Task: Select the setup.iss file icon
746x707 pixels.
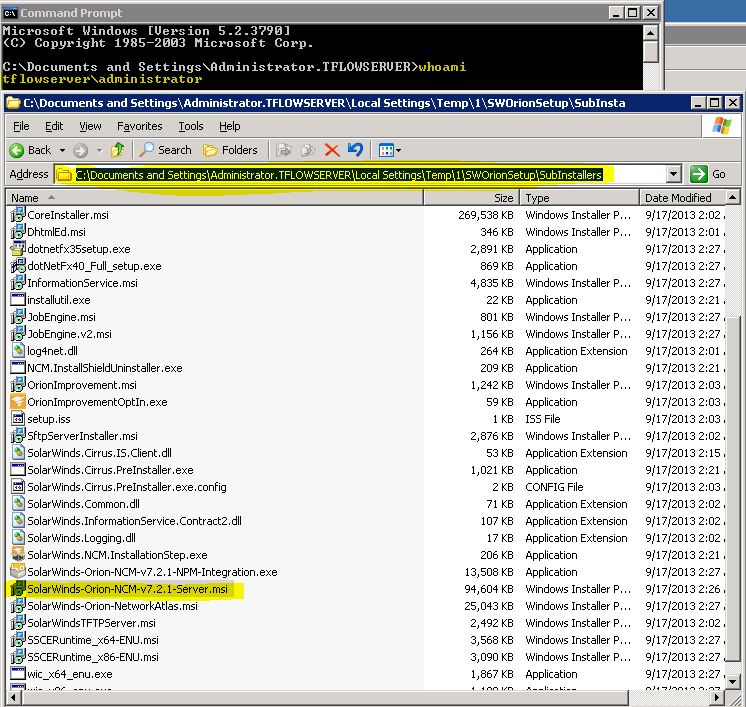Action: pyautogui.click(x=18, y=419)
